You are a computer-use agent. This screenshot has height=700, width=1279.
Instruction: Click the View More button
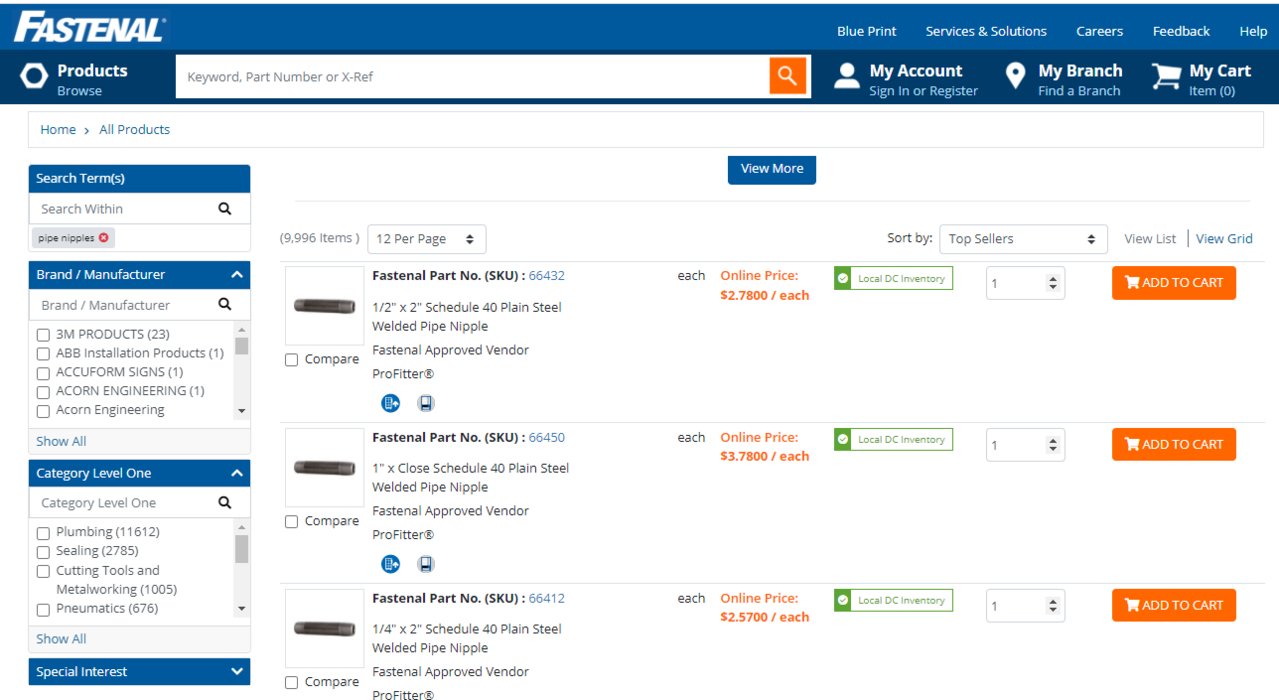(x=772, y=169)
